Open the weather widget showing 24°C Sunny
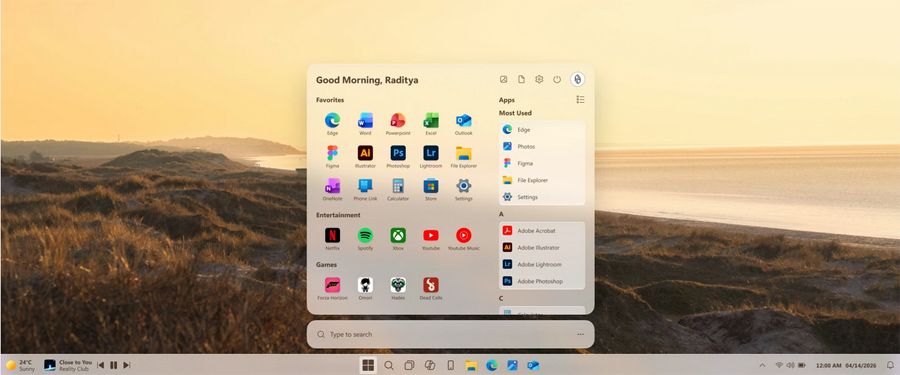This screenshot has width=900, height=375. tap(20, 365)
